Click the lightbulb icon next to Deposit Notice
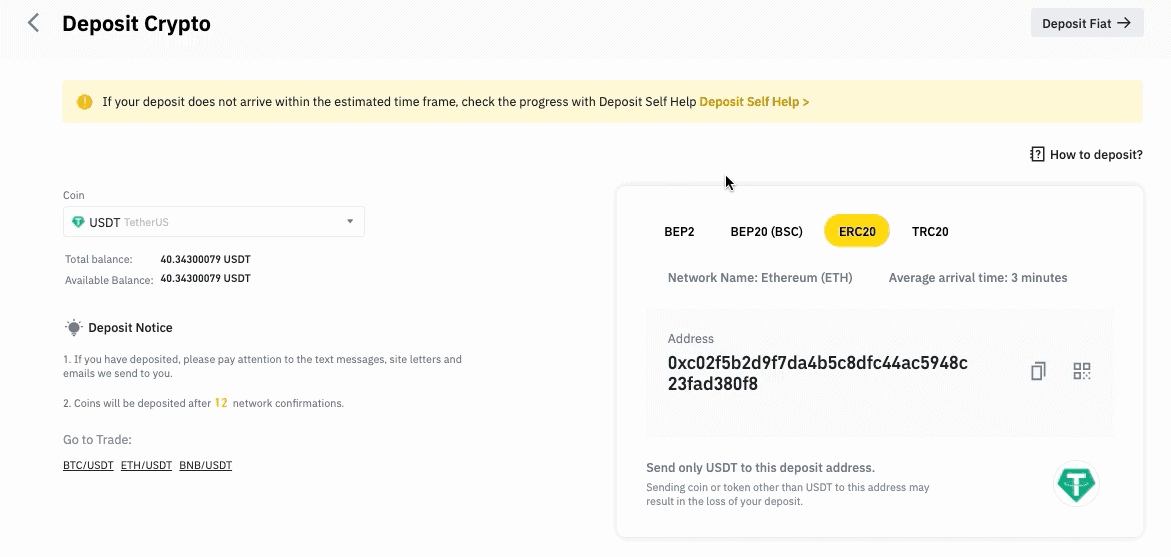 [x=73, y=328]
